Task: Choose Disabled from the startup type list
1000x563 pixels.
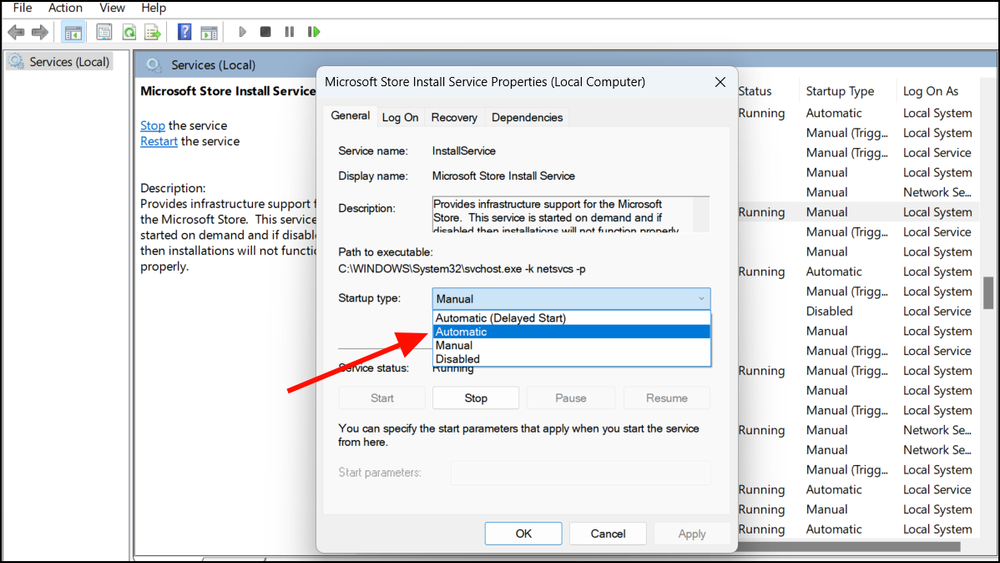Action: click(x=571, y=358)
